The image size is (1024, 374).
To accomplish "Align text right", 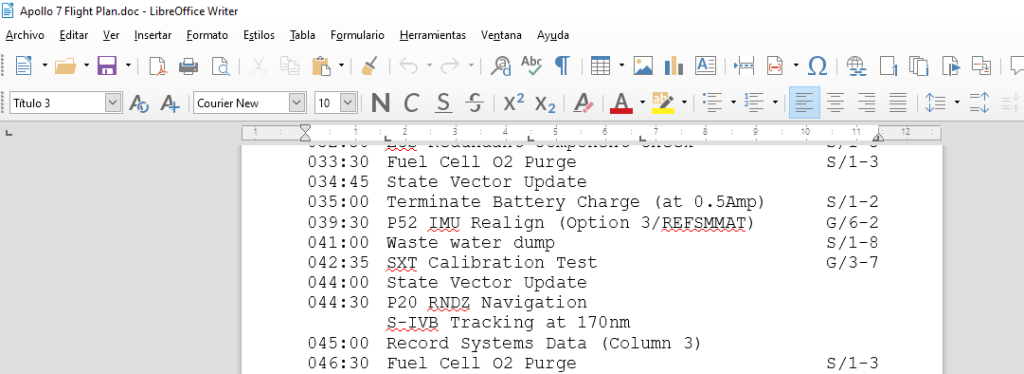I will [x=867, y=102].
